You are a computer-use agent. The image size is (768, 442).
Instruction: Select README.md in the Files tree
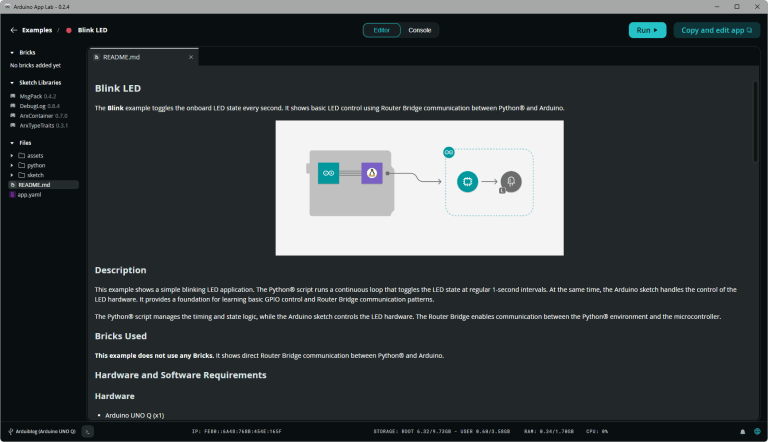(x=44, y=185)
